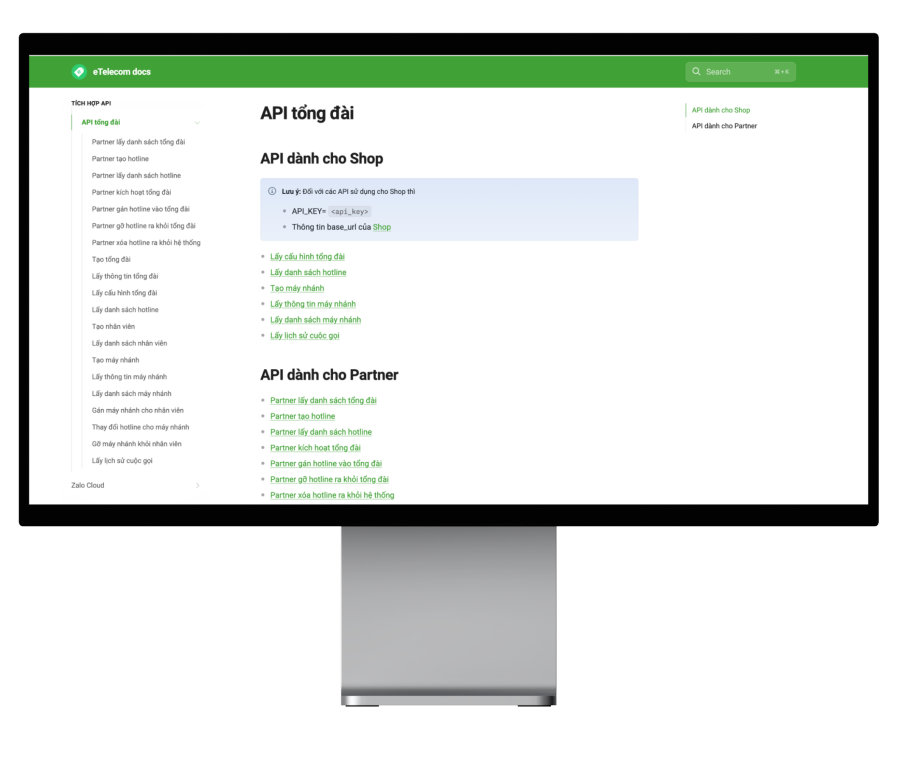Open the Lấy cấu hình tổng đài link
The image size is (900, 768).
[307, 257]
